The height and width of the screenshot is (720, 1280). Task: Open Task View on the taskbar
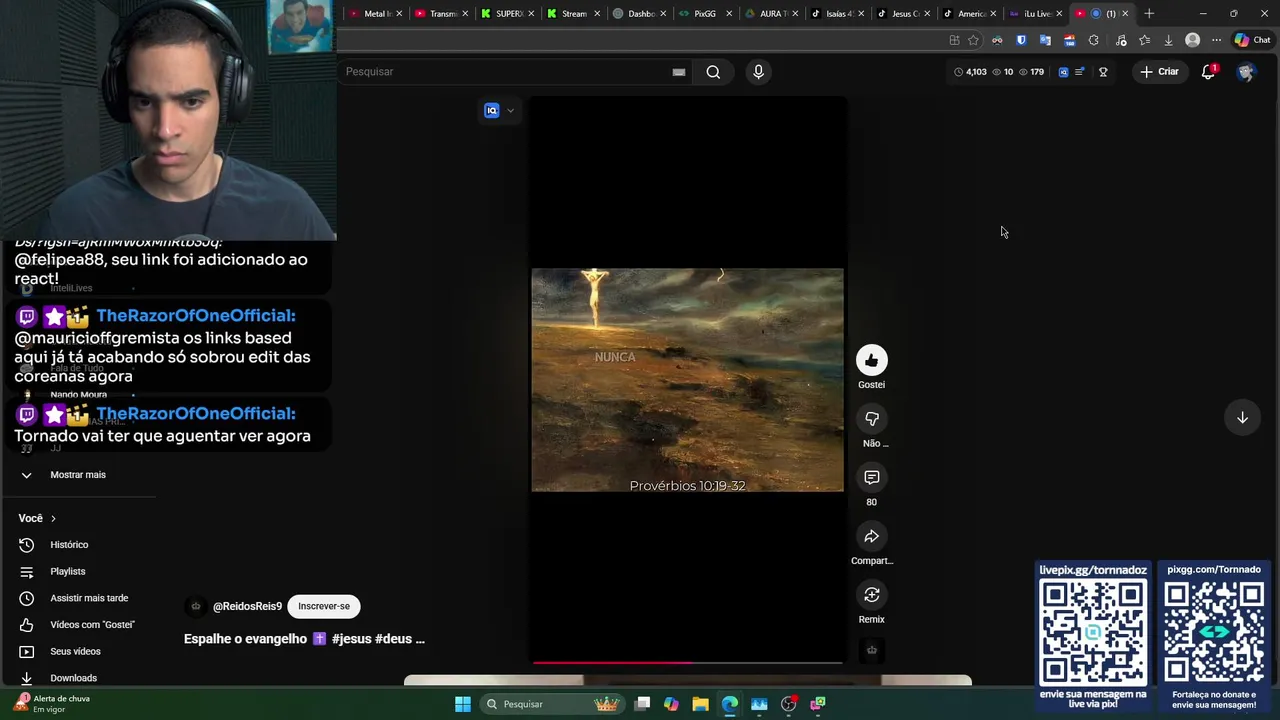642,704
